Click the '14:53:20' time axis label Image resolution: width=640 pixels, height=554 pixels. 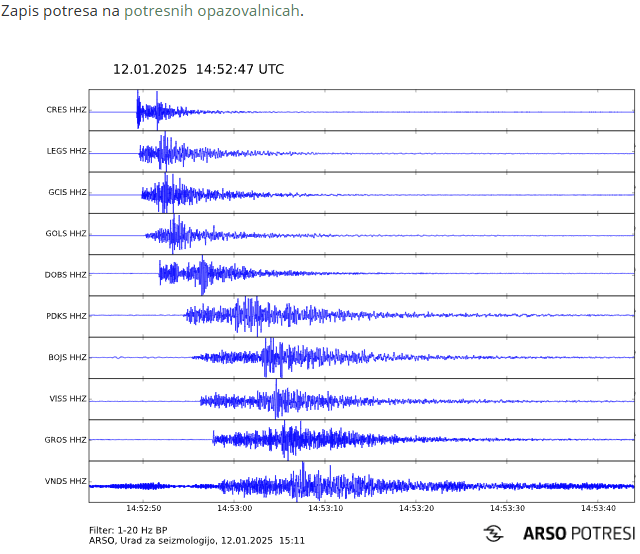point(416,508)
